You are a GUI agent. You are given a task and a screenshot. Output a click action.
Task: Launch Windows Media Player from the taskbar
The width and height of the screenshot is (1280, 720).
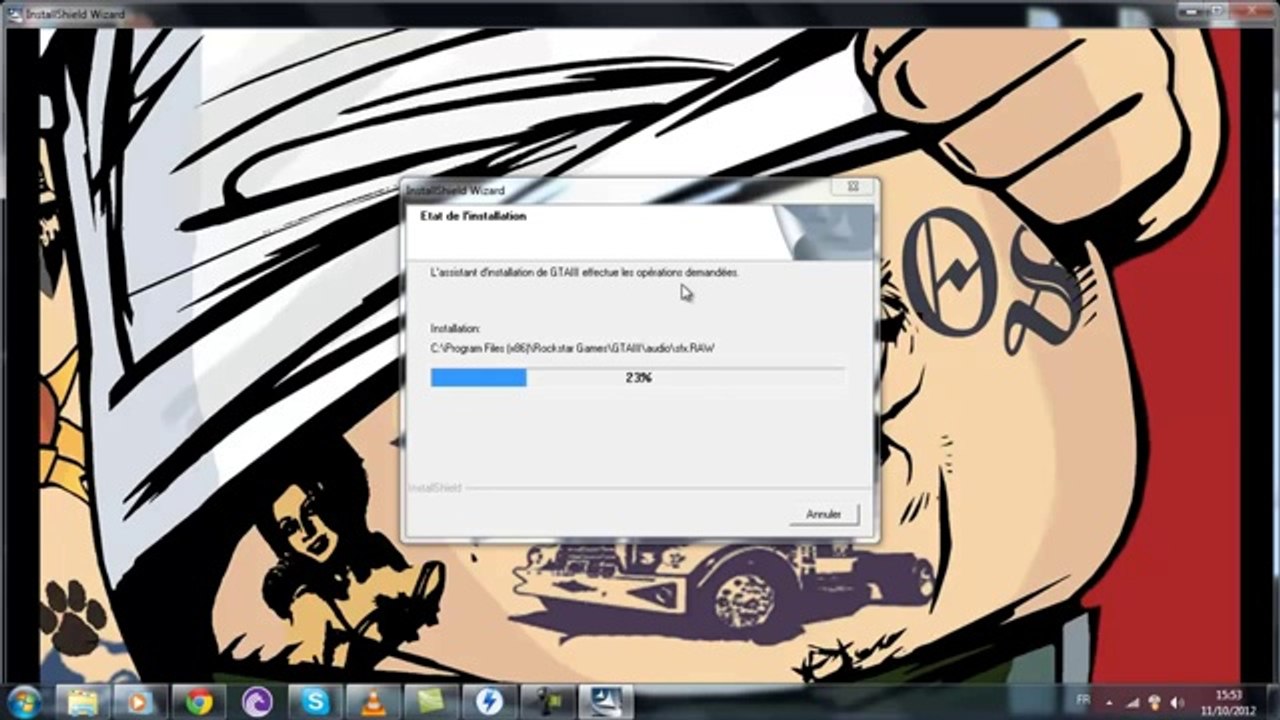click(141, 702)
